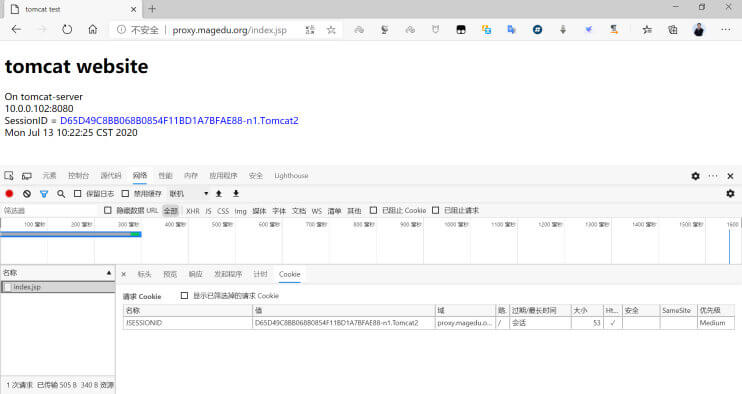Open the network search magnifier
This screenshot has width=742, height=394.
[x=61, y=193]
